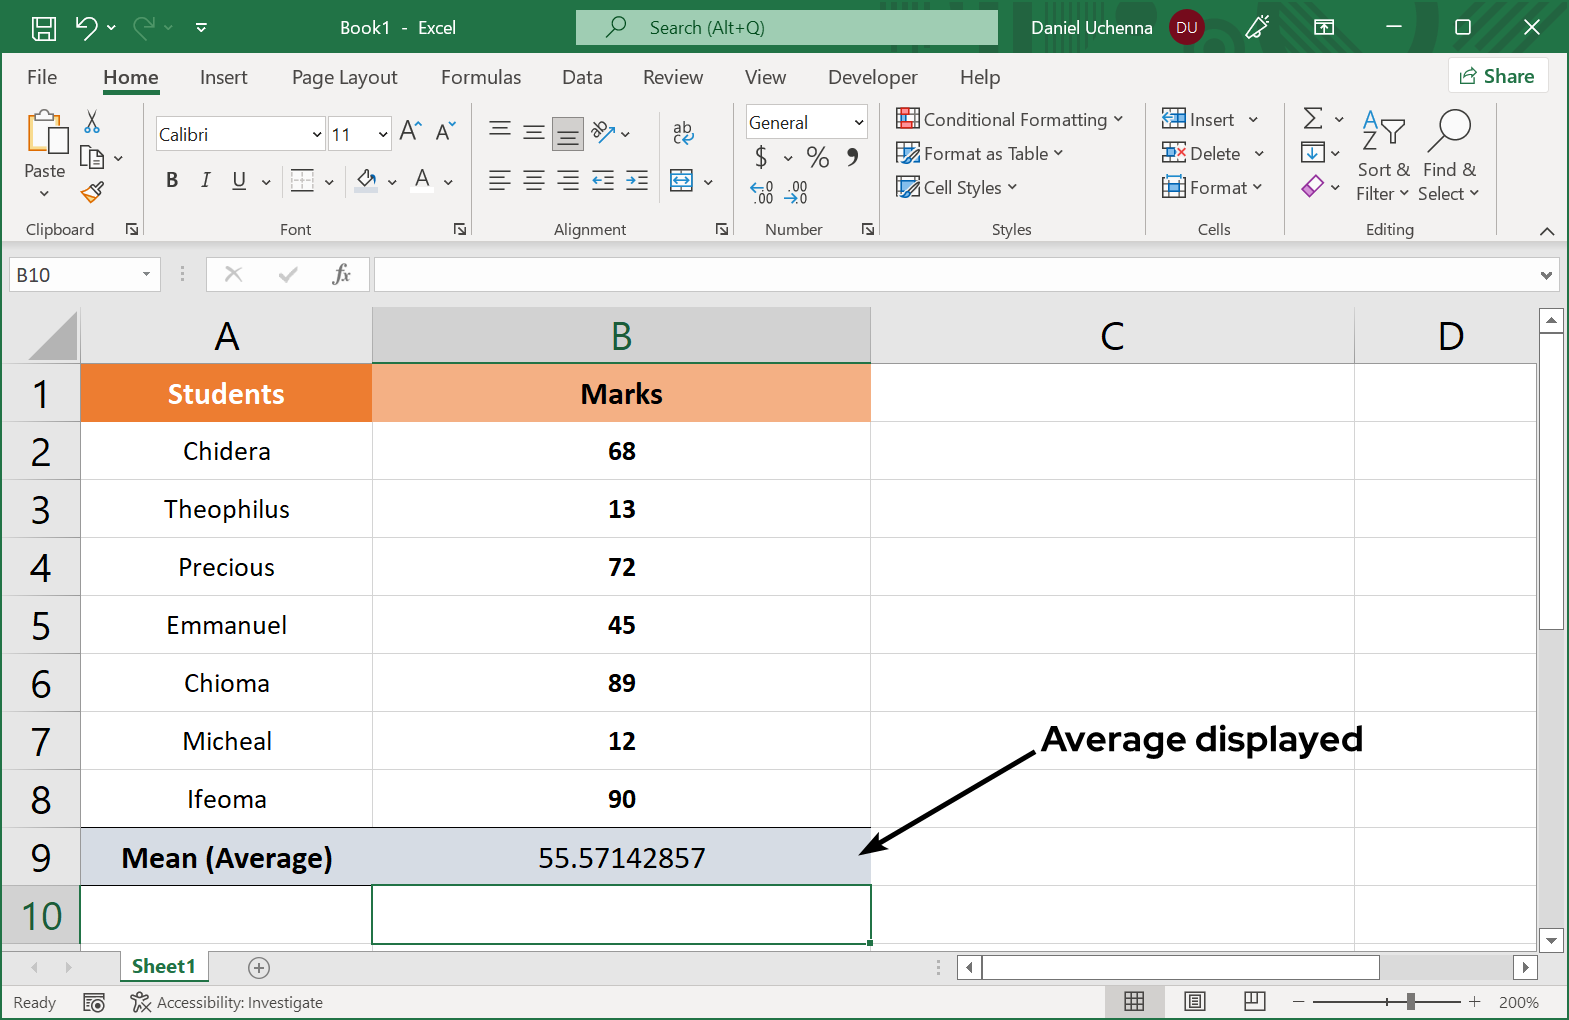Click the Format Painter brush icon
Image resolution: width=1569 pixels, height=1020 pixels.
pos(93,192)
